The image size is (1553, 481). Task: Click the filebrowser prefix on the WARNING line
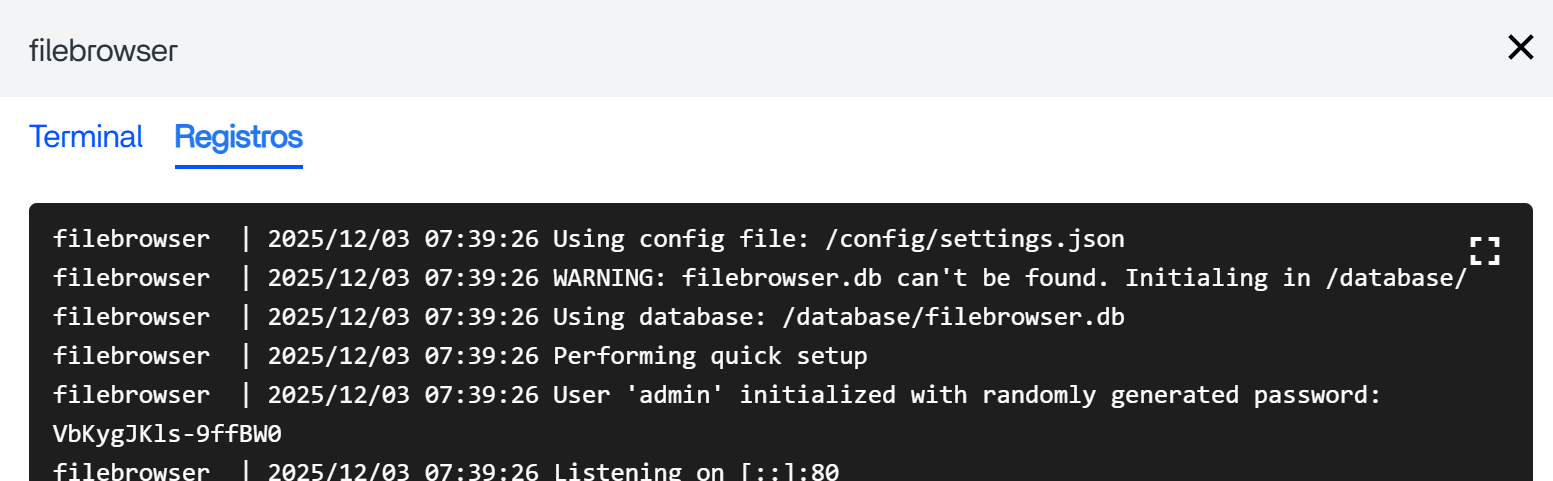click(x=132, y=278)
